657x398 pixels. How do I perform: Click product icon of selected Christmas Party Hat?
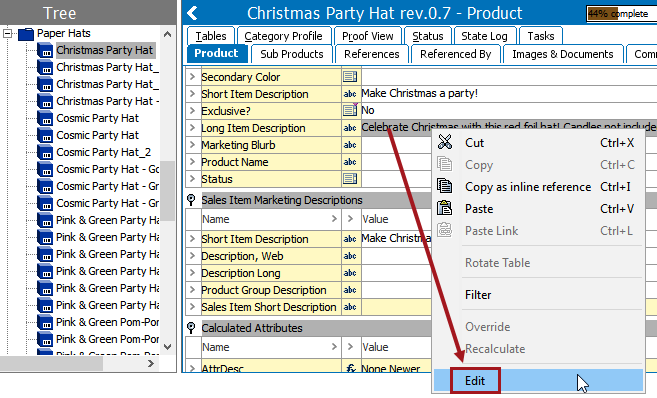click(45, 50)
